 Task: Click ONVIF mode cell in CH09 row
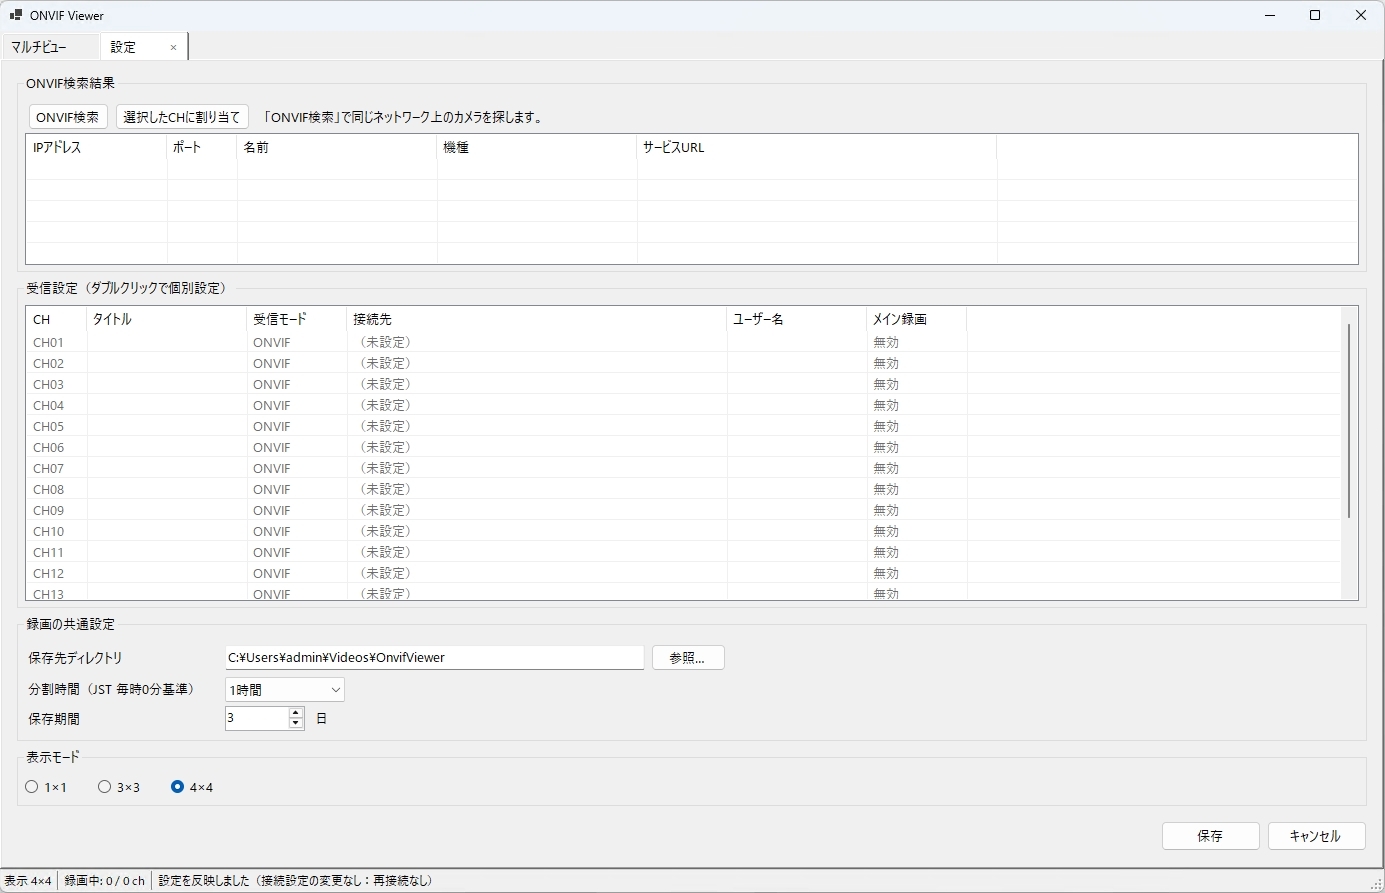pos(272,510)
